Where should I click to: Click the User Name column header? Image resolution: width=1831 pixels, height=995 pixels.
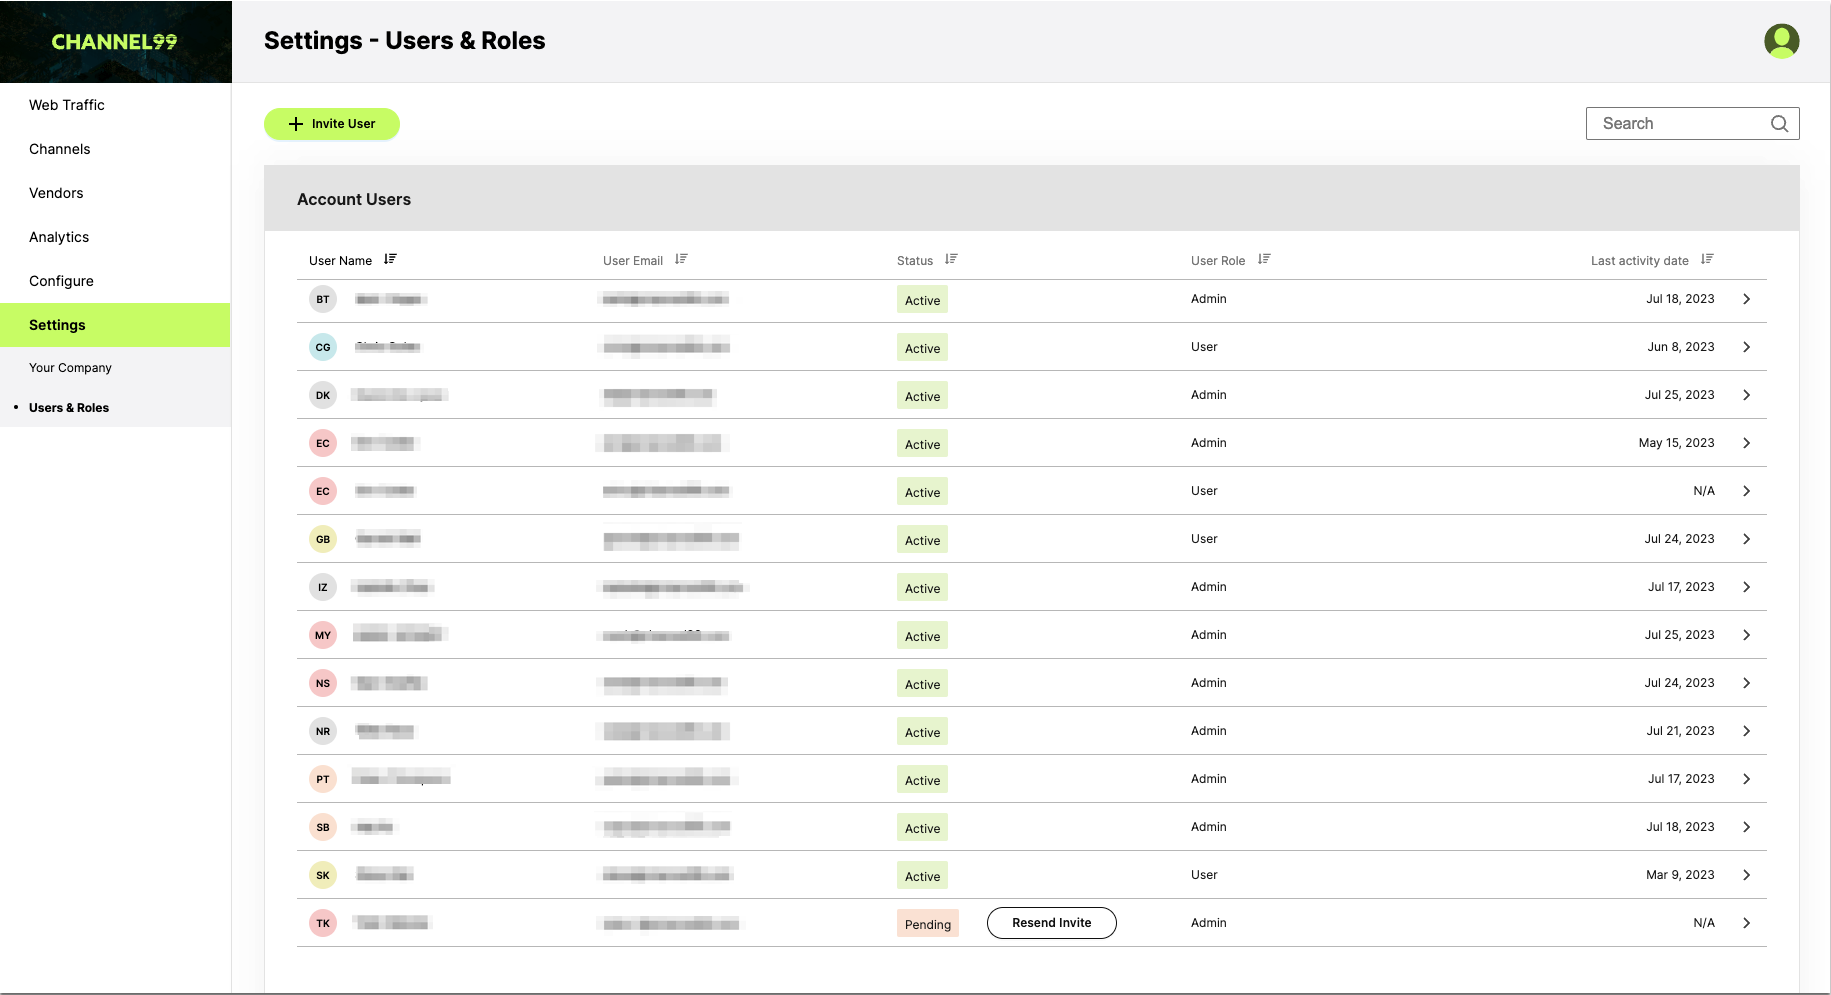[340, 261]
